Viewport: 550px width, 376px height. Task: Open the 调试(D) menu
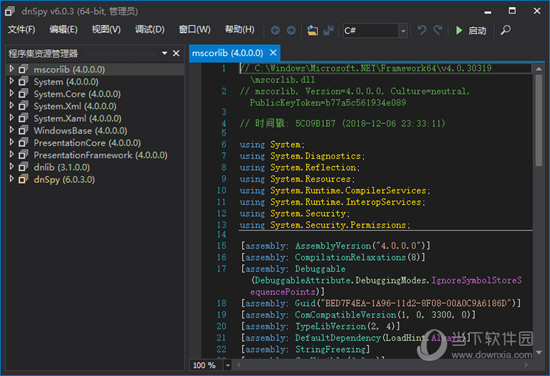coord(149,30)
